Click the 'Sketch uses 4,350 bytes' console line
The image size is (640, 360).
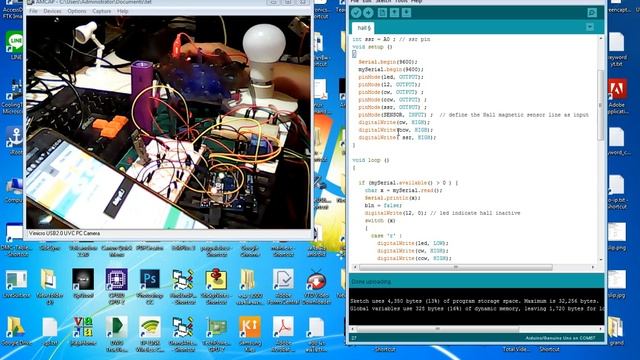point(474,301)
